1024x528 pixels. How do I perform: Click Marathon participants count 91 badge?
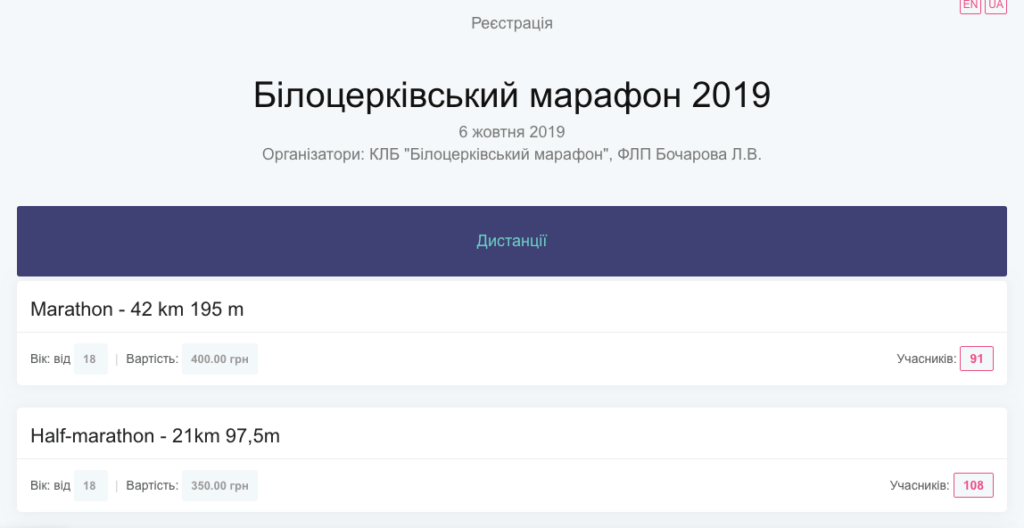(x=976, y=358)
